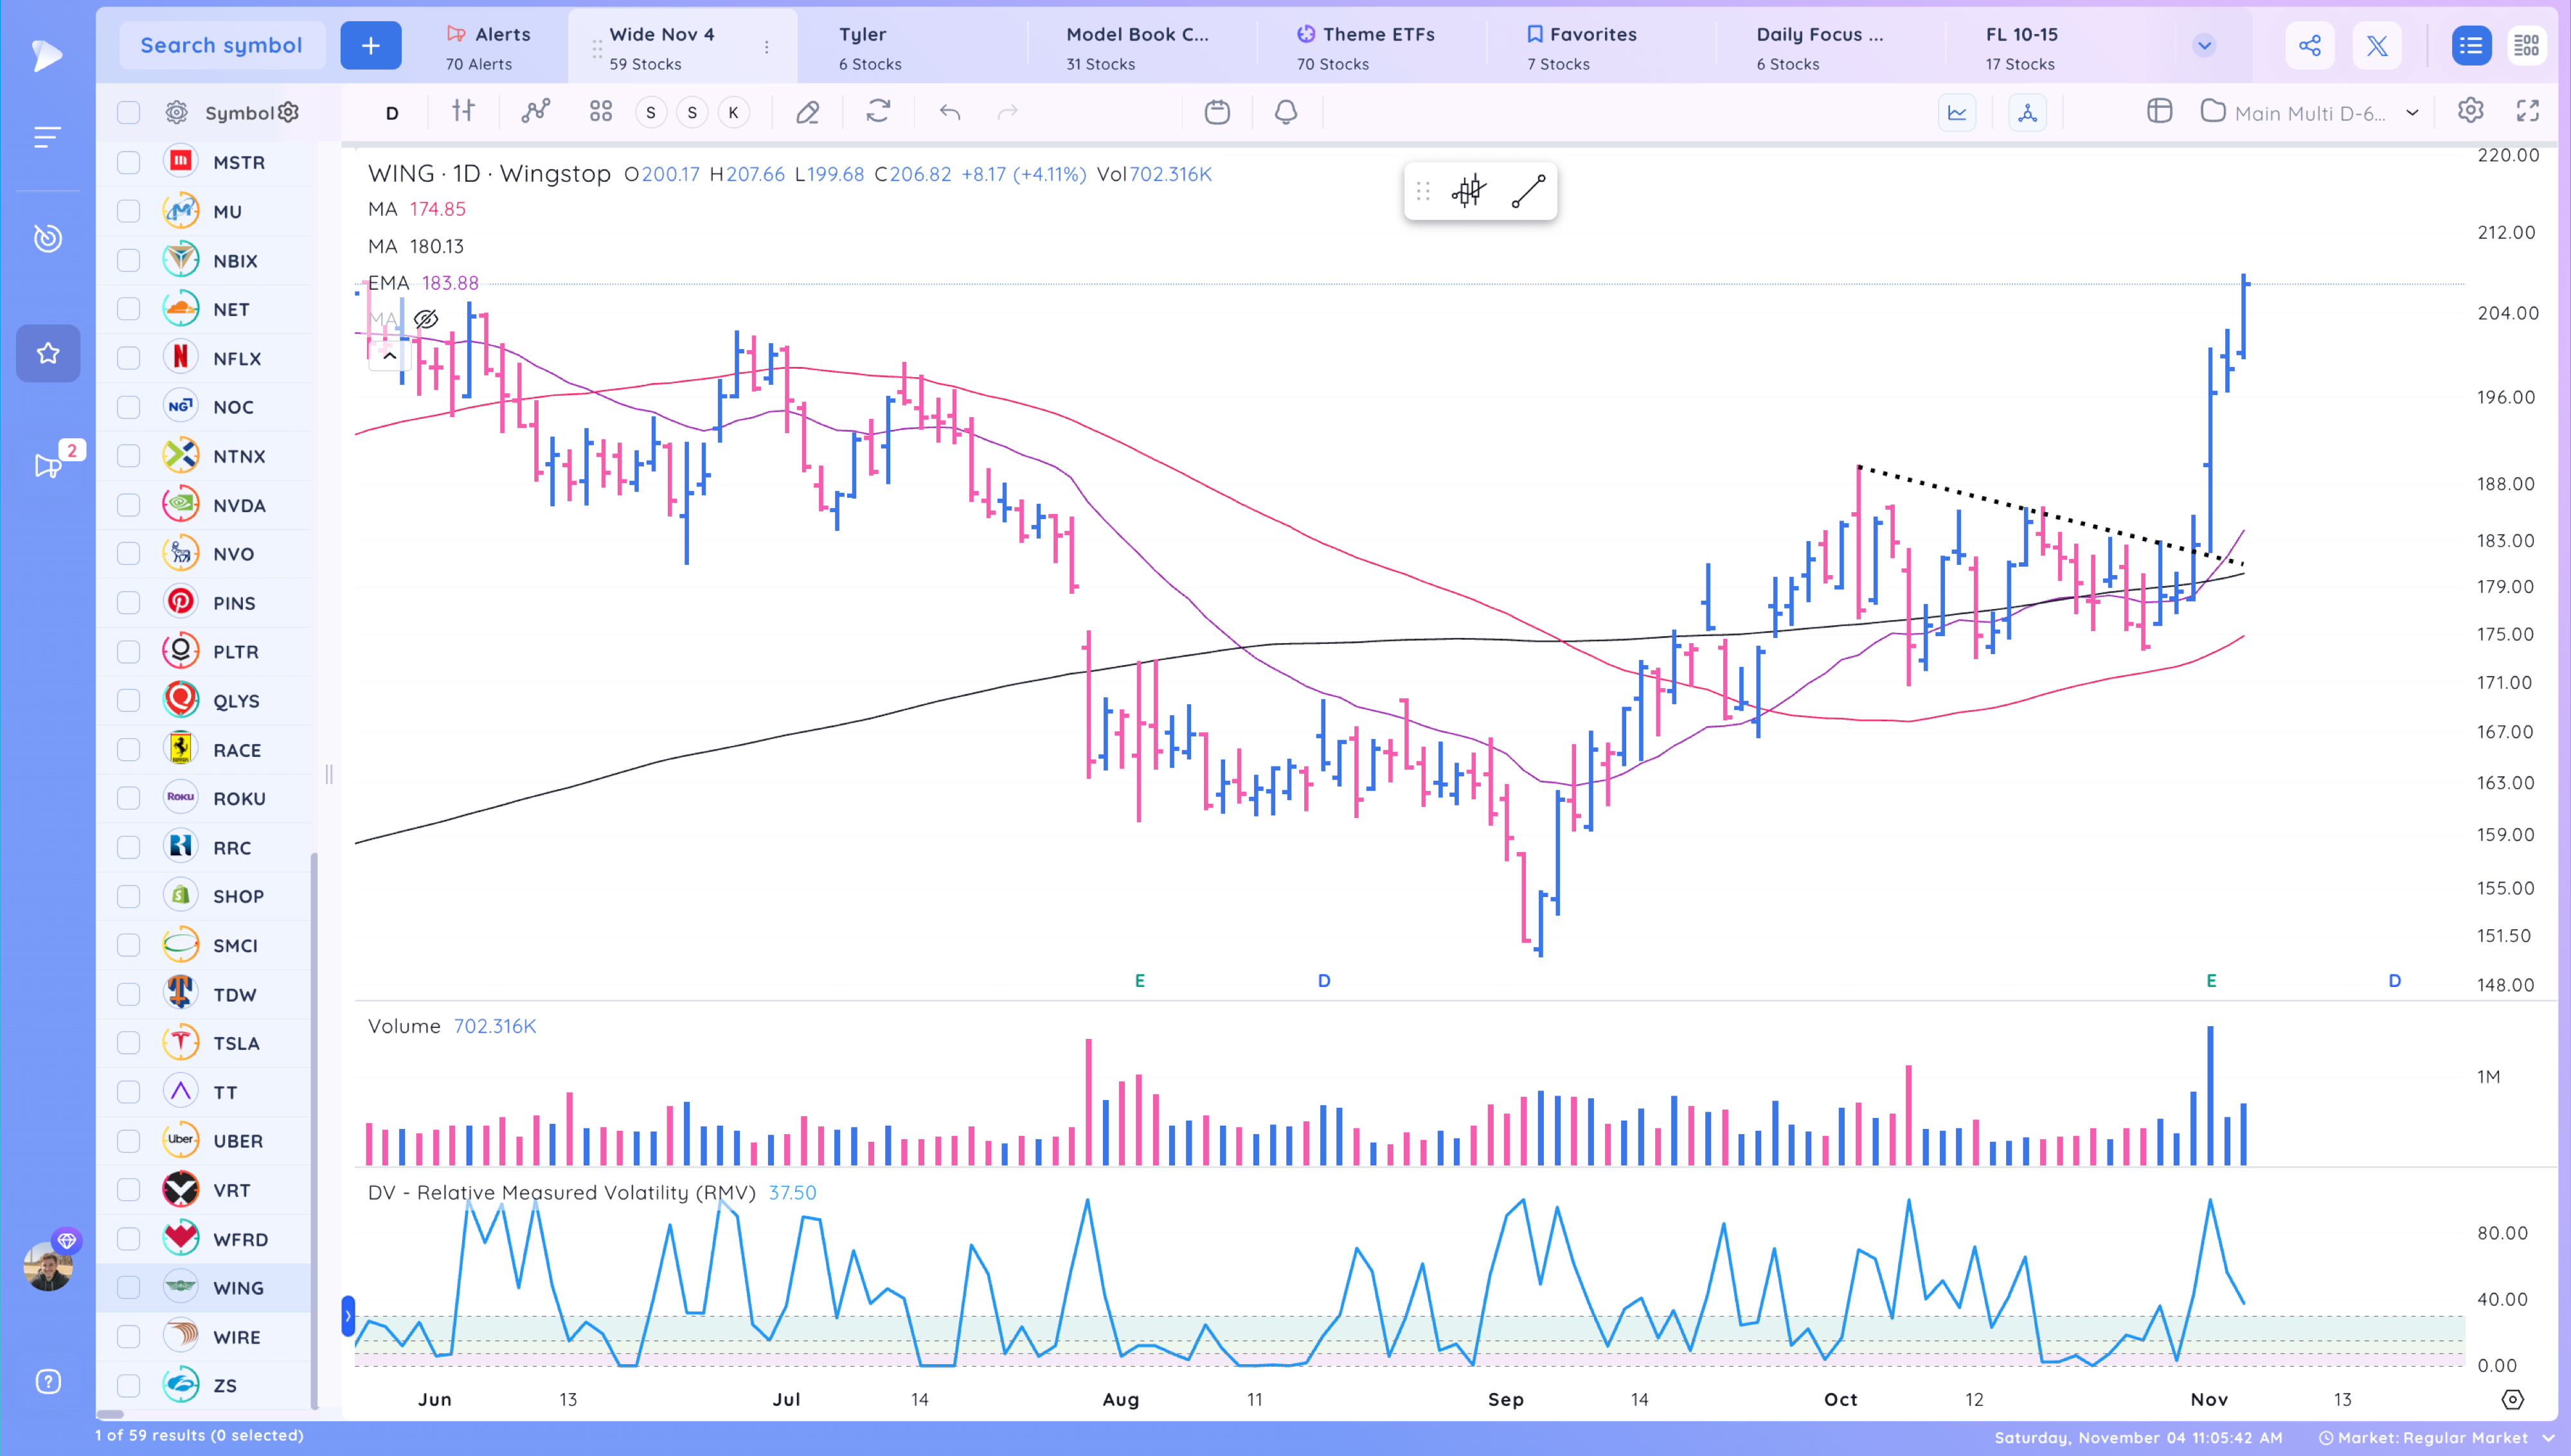Open the sidebar menu lines icon
Viewport: 2571px width, 1456px height.
coord(47,137)
